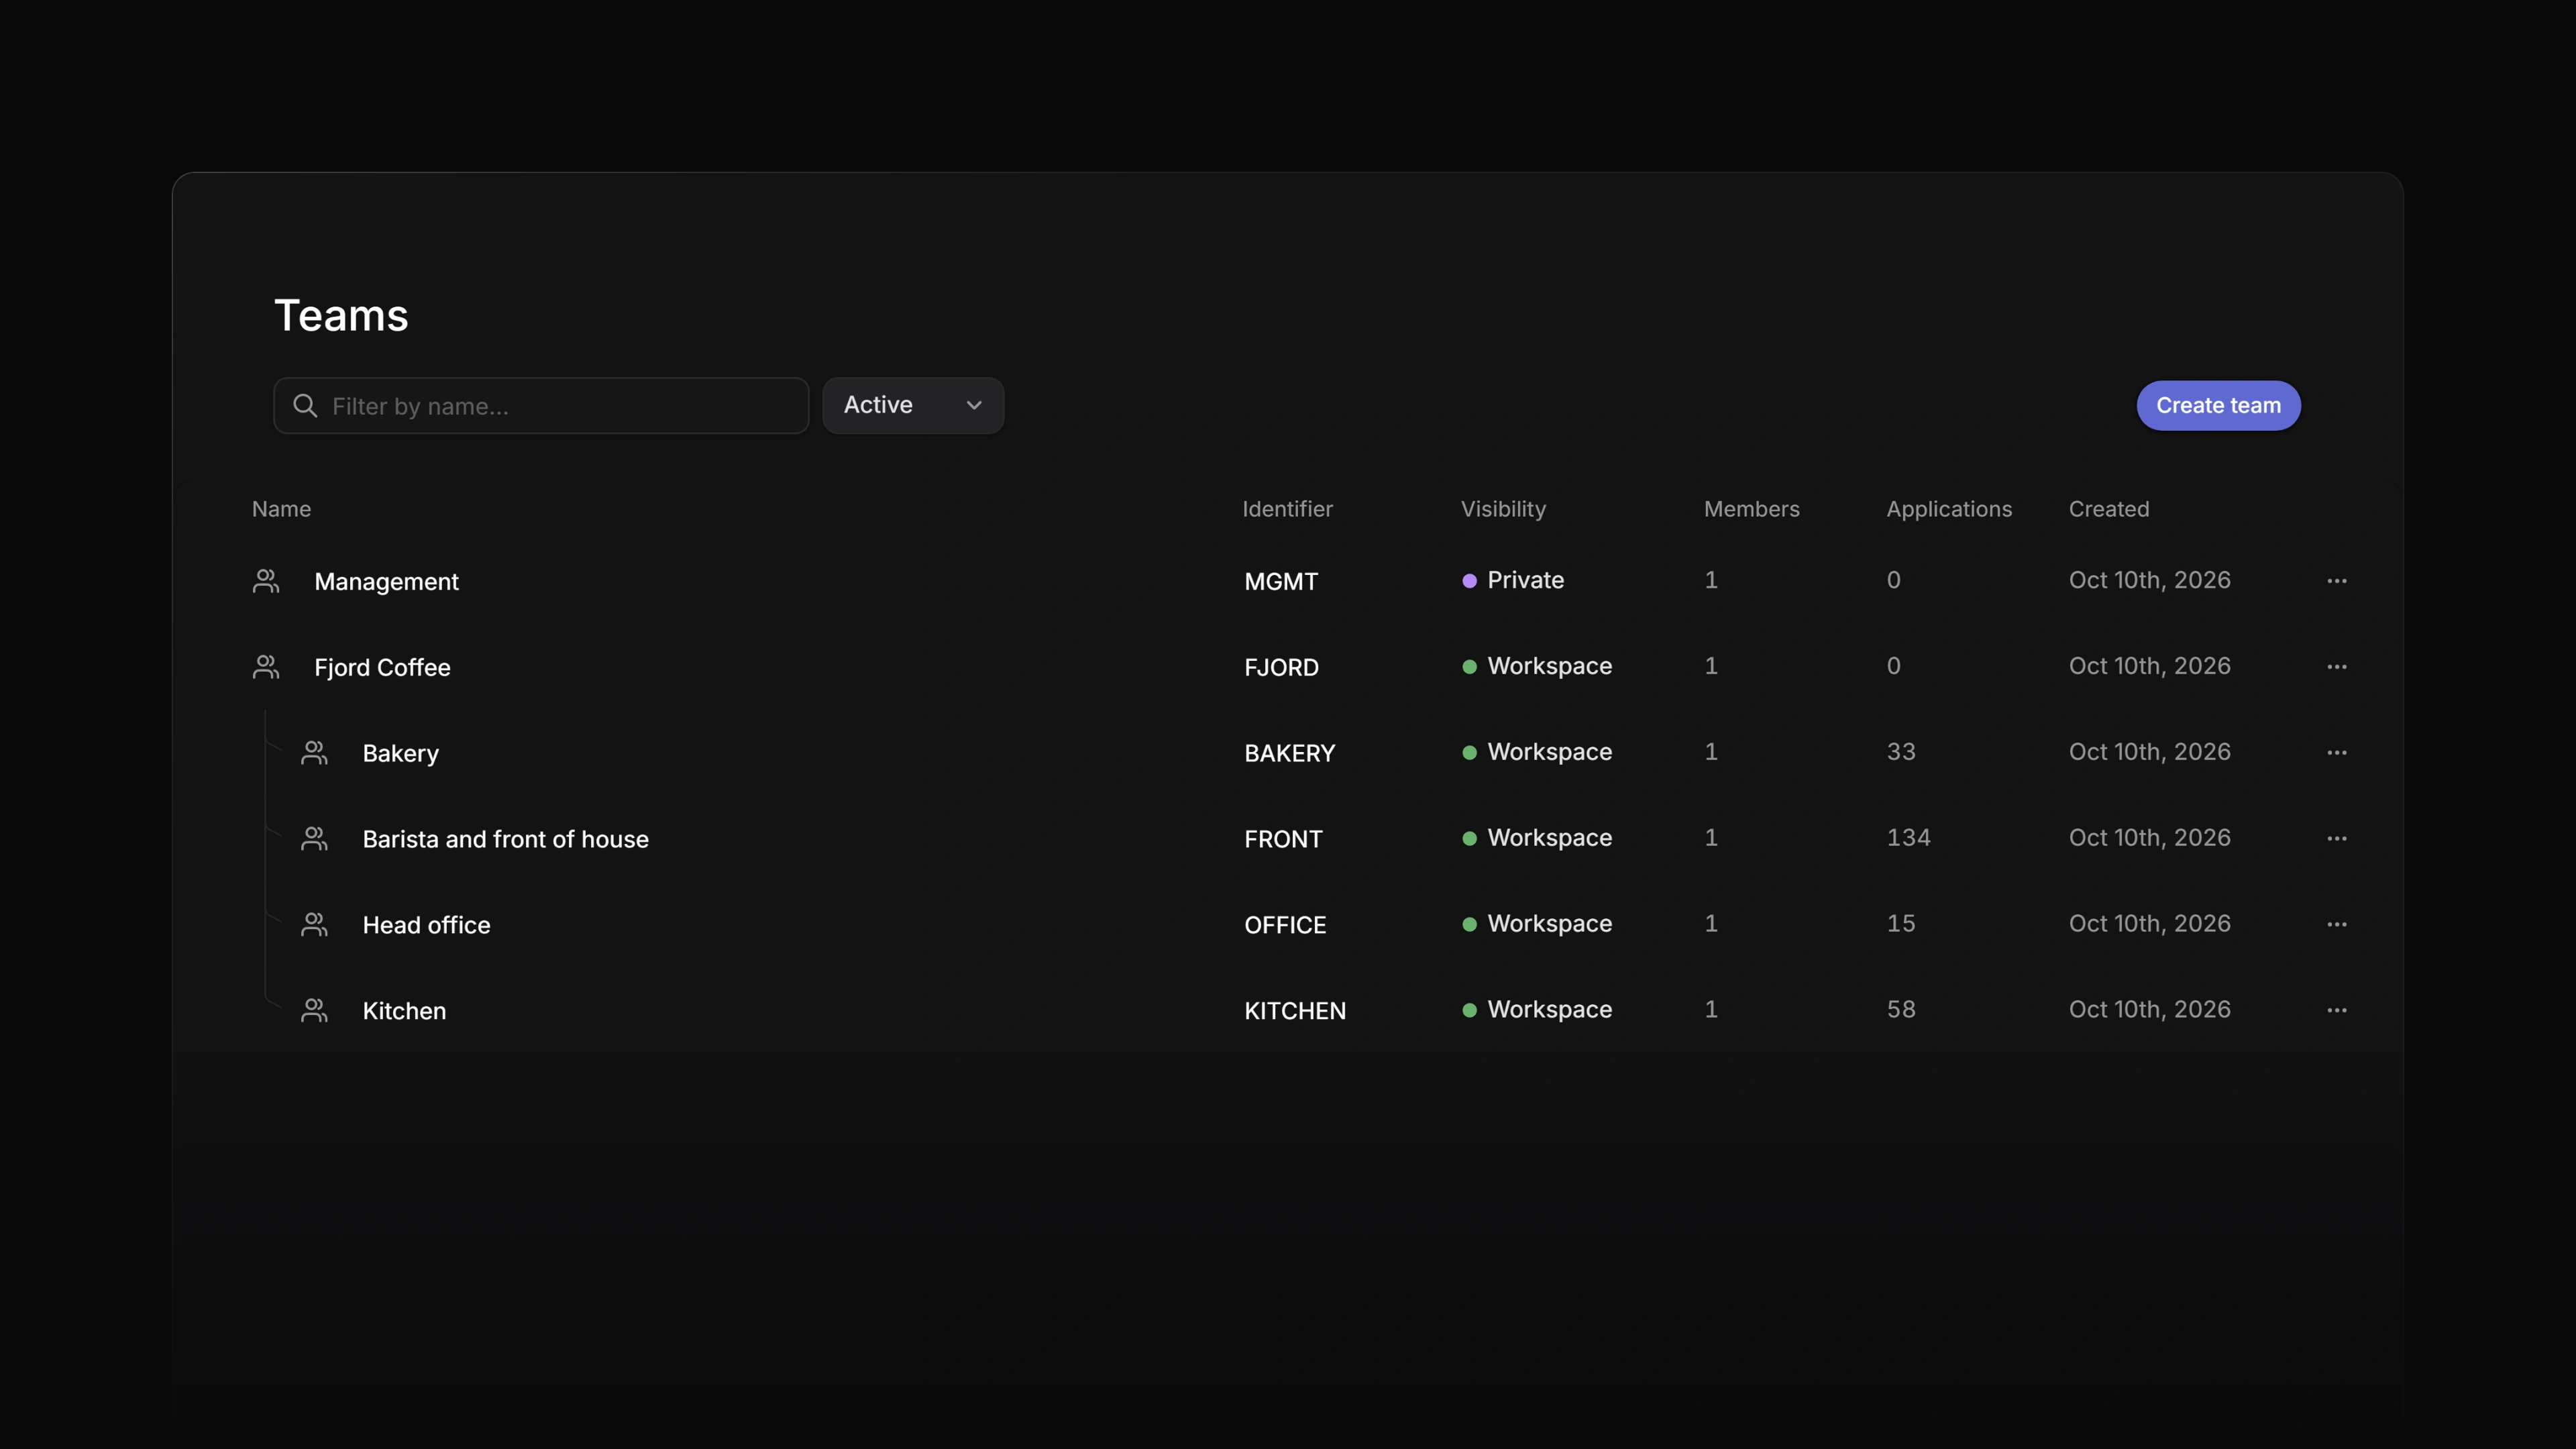Click the team icon beside Barista and front of house
Viewport: 2576px width, 1449px height.
coord(314,839)
